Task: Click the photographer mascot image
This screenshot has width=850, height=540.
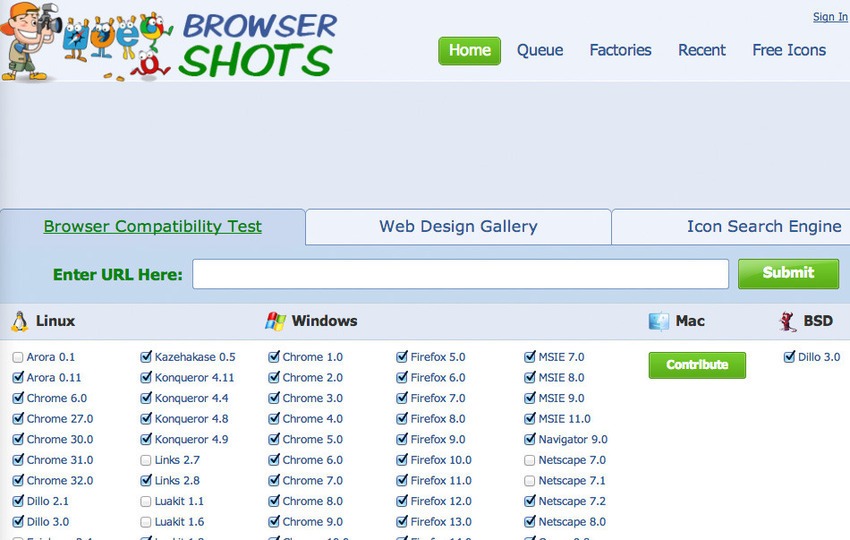Action: coord(30,42)
